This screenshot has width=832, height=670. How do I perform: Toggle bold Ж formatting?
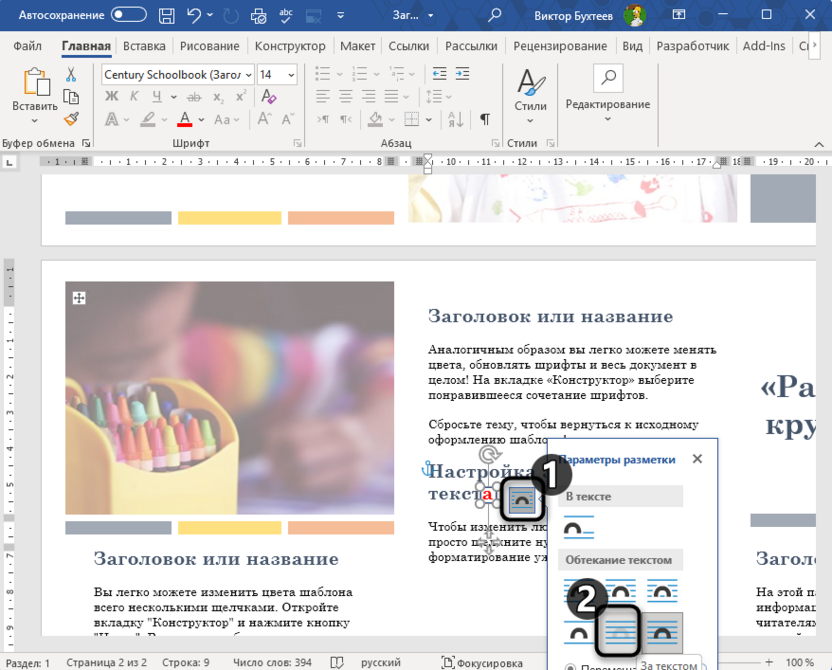[111, 97]
